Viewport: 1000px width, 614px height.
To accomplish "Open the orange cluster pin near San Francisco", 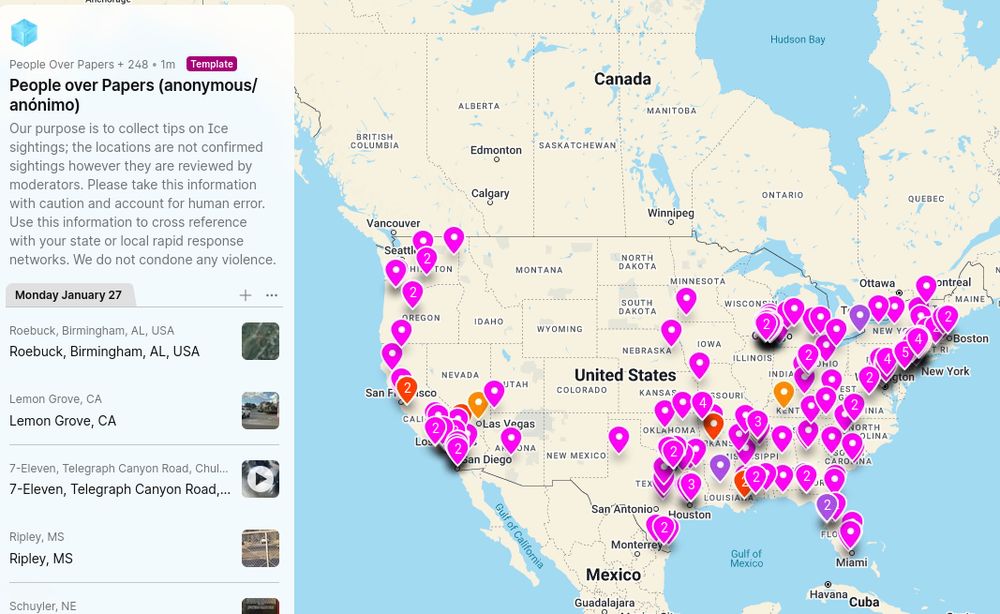I will pyautogui.click(x=406, y=386).
